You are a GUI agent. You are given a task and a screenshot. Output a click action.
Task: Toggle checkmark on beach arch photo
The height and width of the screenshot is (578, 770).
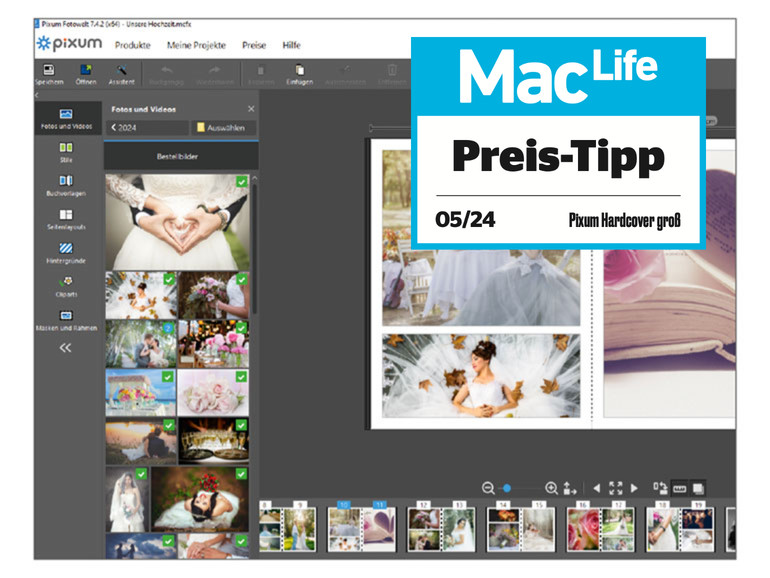click(168, 377)
